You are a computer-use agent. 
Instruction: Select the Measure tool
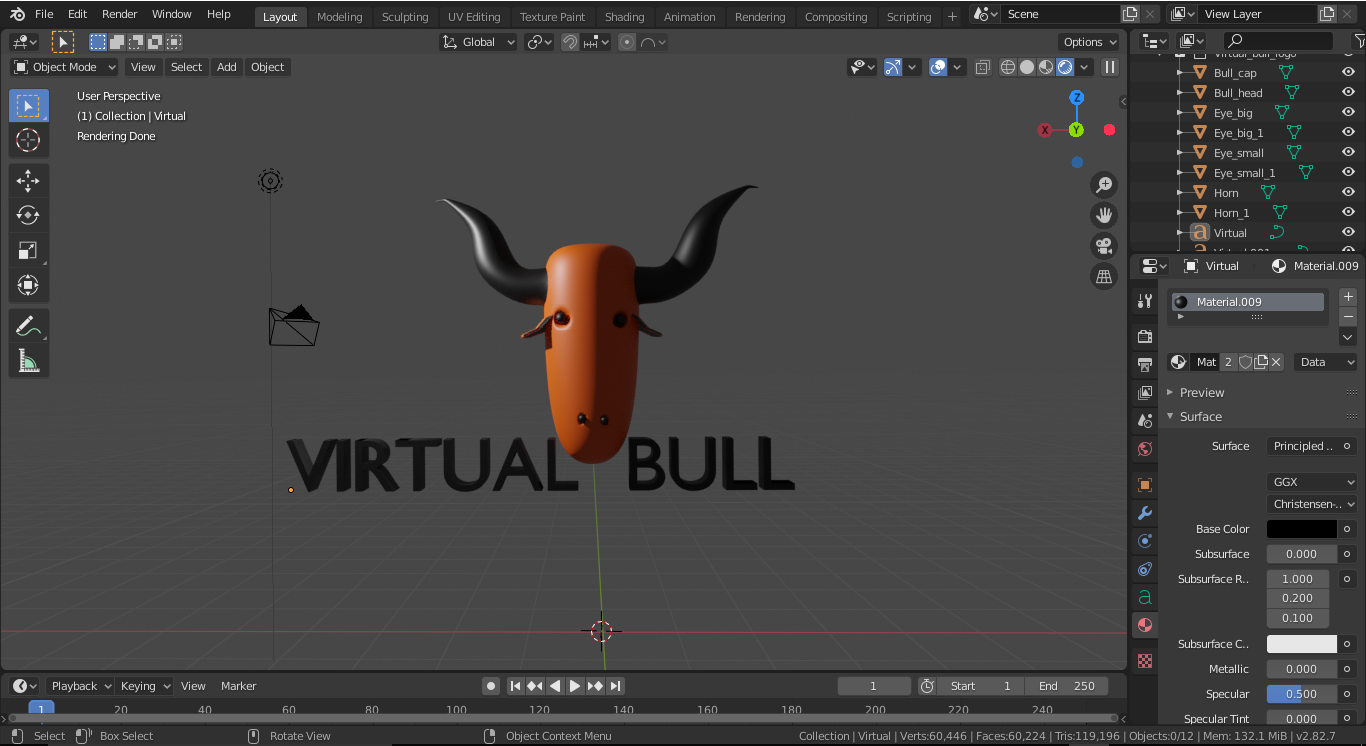[x=29, y=361]
